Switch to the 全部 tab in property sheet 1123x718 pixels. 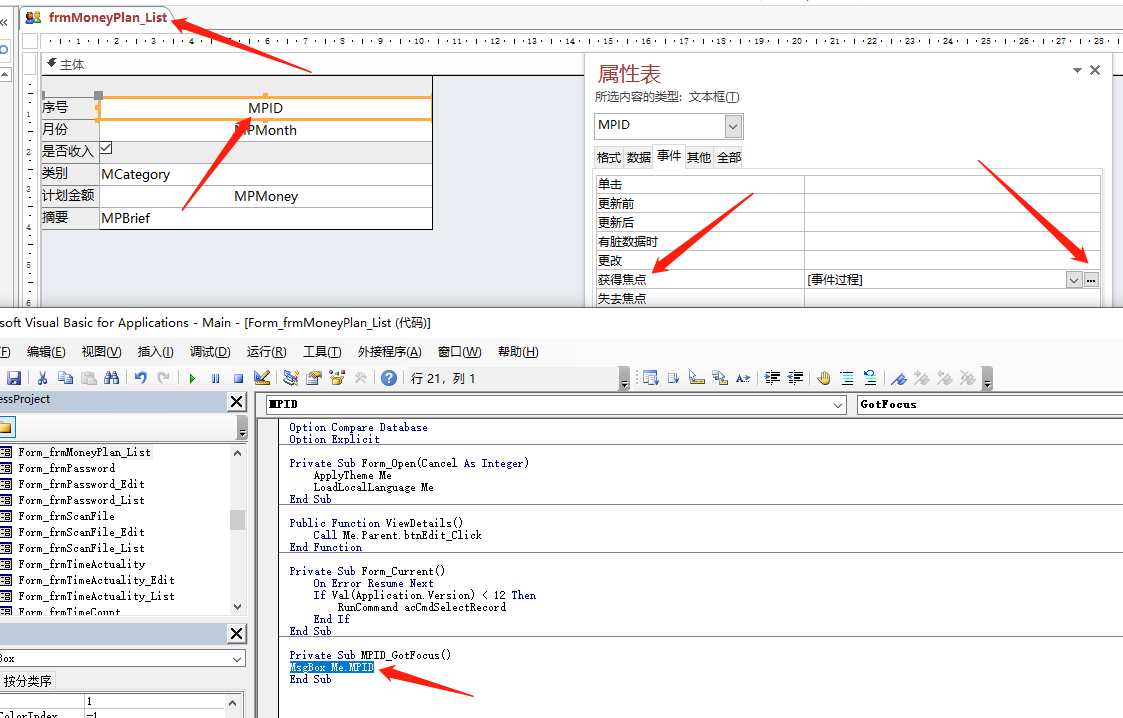pyautogui.click(x=729, y=157)
